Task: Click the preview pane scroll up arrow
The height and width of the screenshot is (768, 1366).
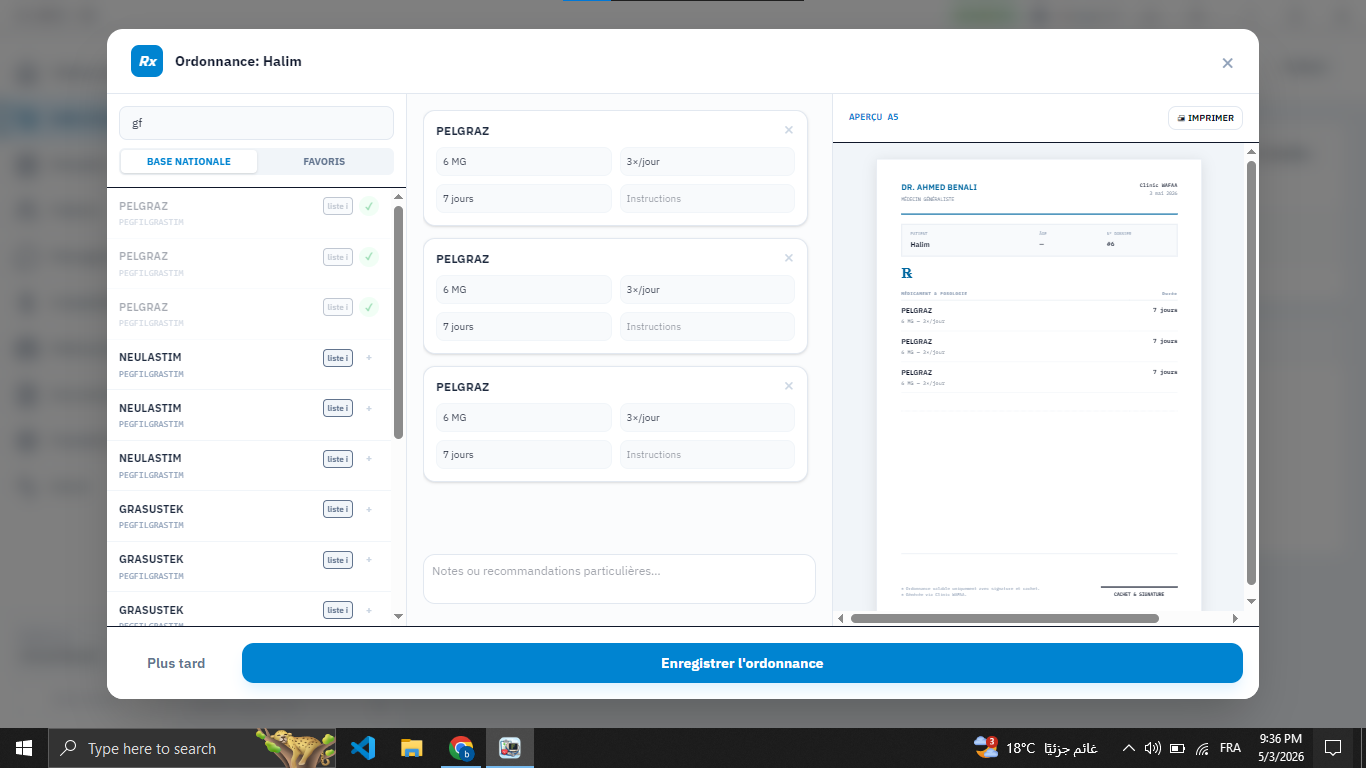Action: [x=1250, y=152]
